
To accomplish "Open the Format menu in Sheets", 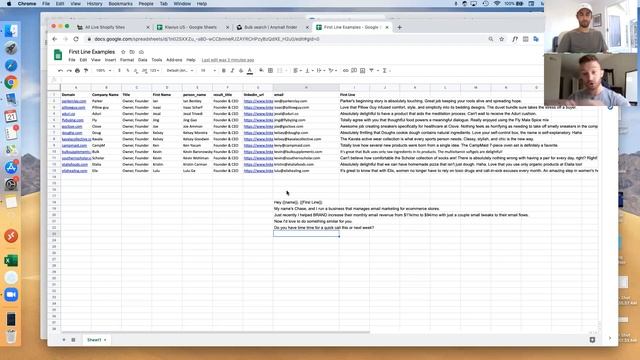I will (127, 60).
